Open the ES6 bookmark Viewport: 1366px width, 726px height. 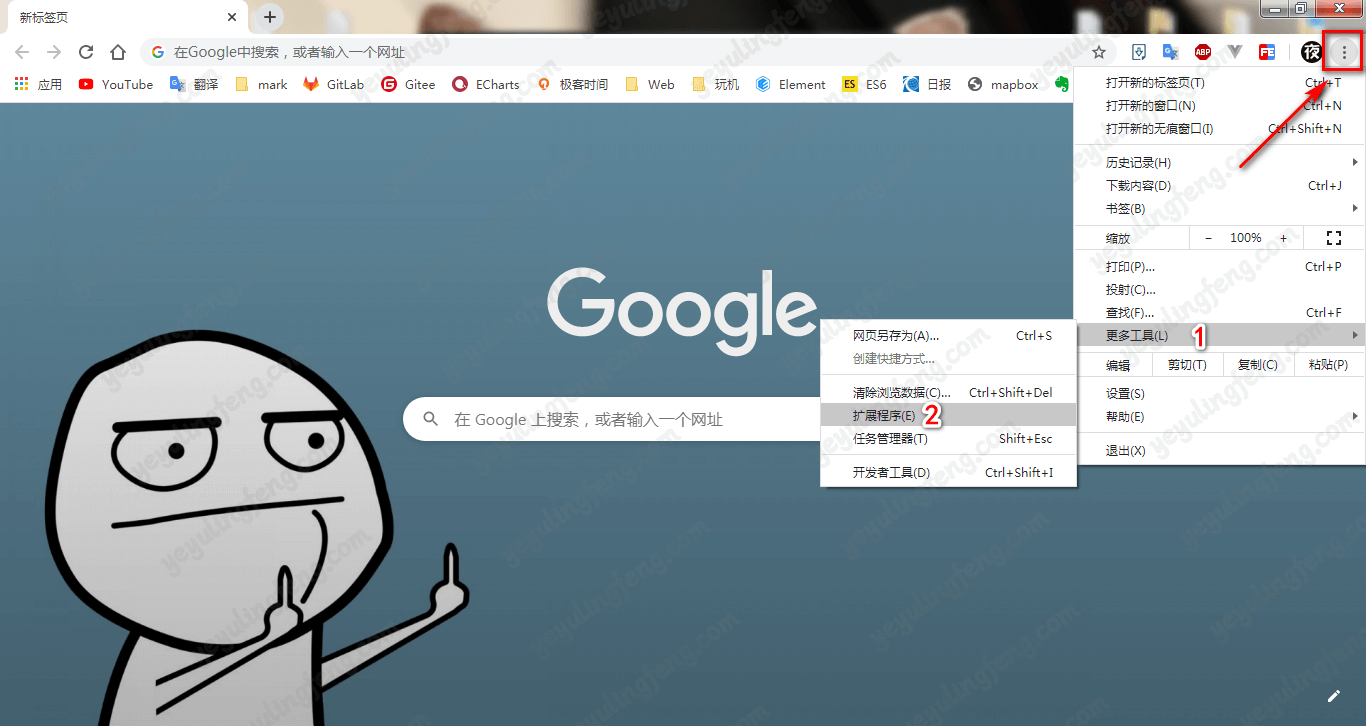pos(864,85)
